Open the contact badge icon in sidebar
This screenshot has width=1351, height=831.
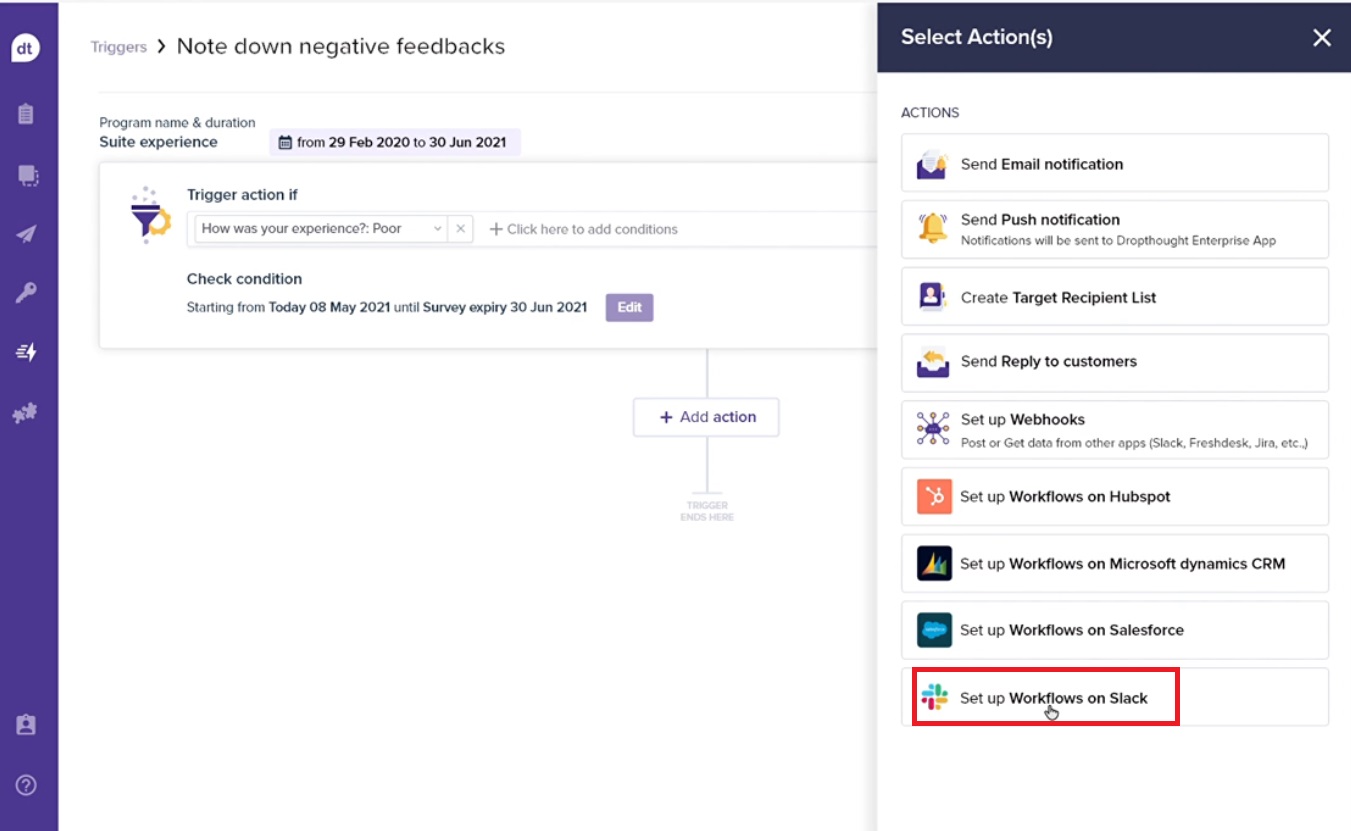click(27, 726)
